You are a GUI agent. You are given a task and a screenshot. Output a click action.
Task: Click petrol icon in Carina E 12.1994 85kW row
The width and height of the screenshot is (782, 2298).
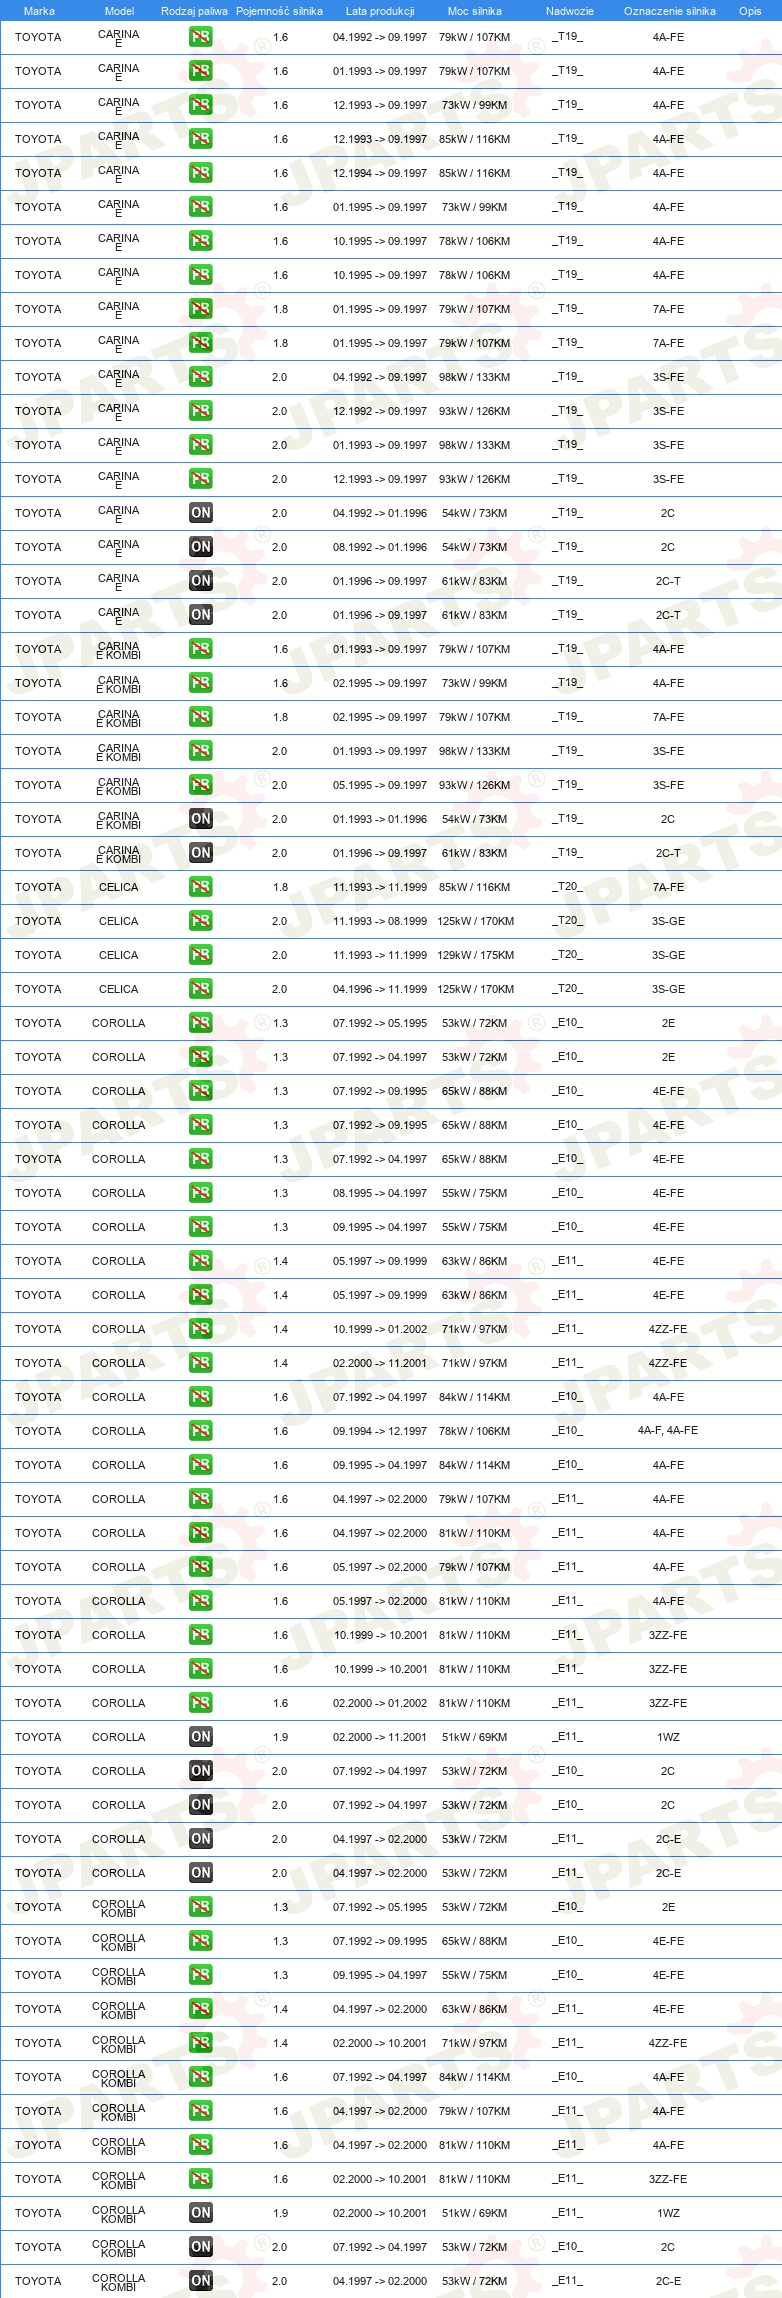pyautogui.click(x=200, y=173)
